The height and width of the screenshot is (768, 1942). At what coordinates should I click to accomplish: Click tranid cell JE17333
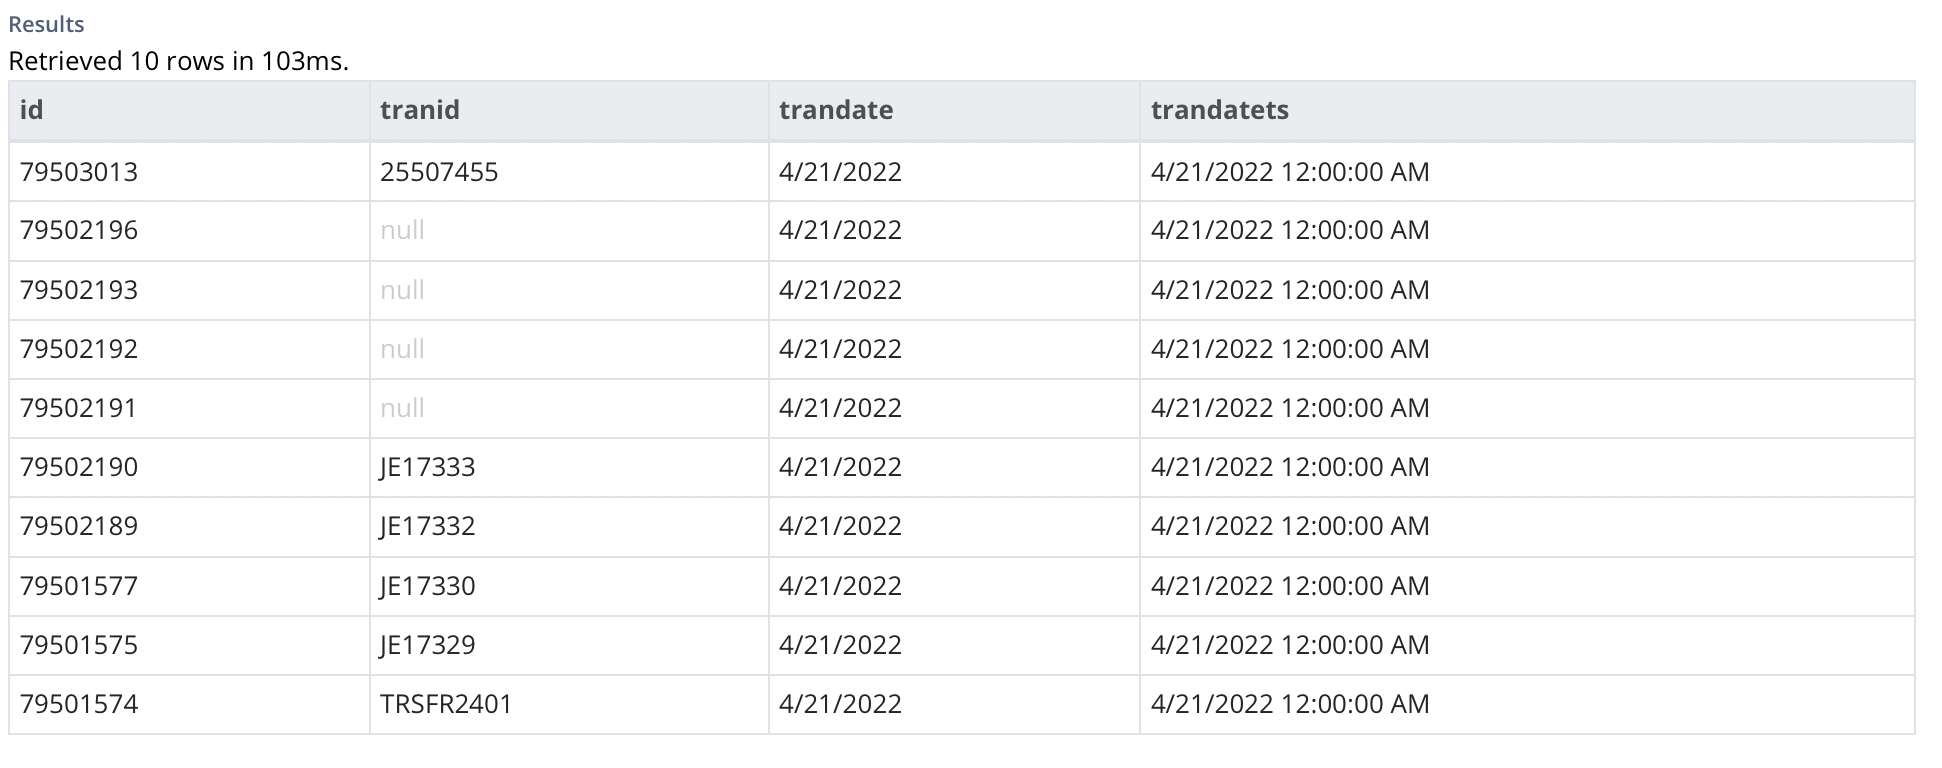(x=428, y=467)
